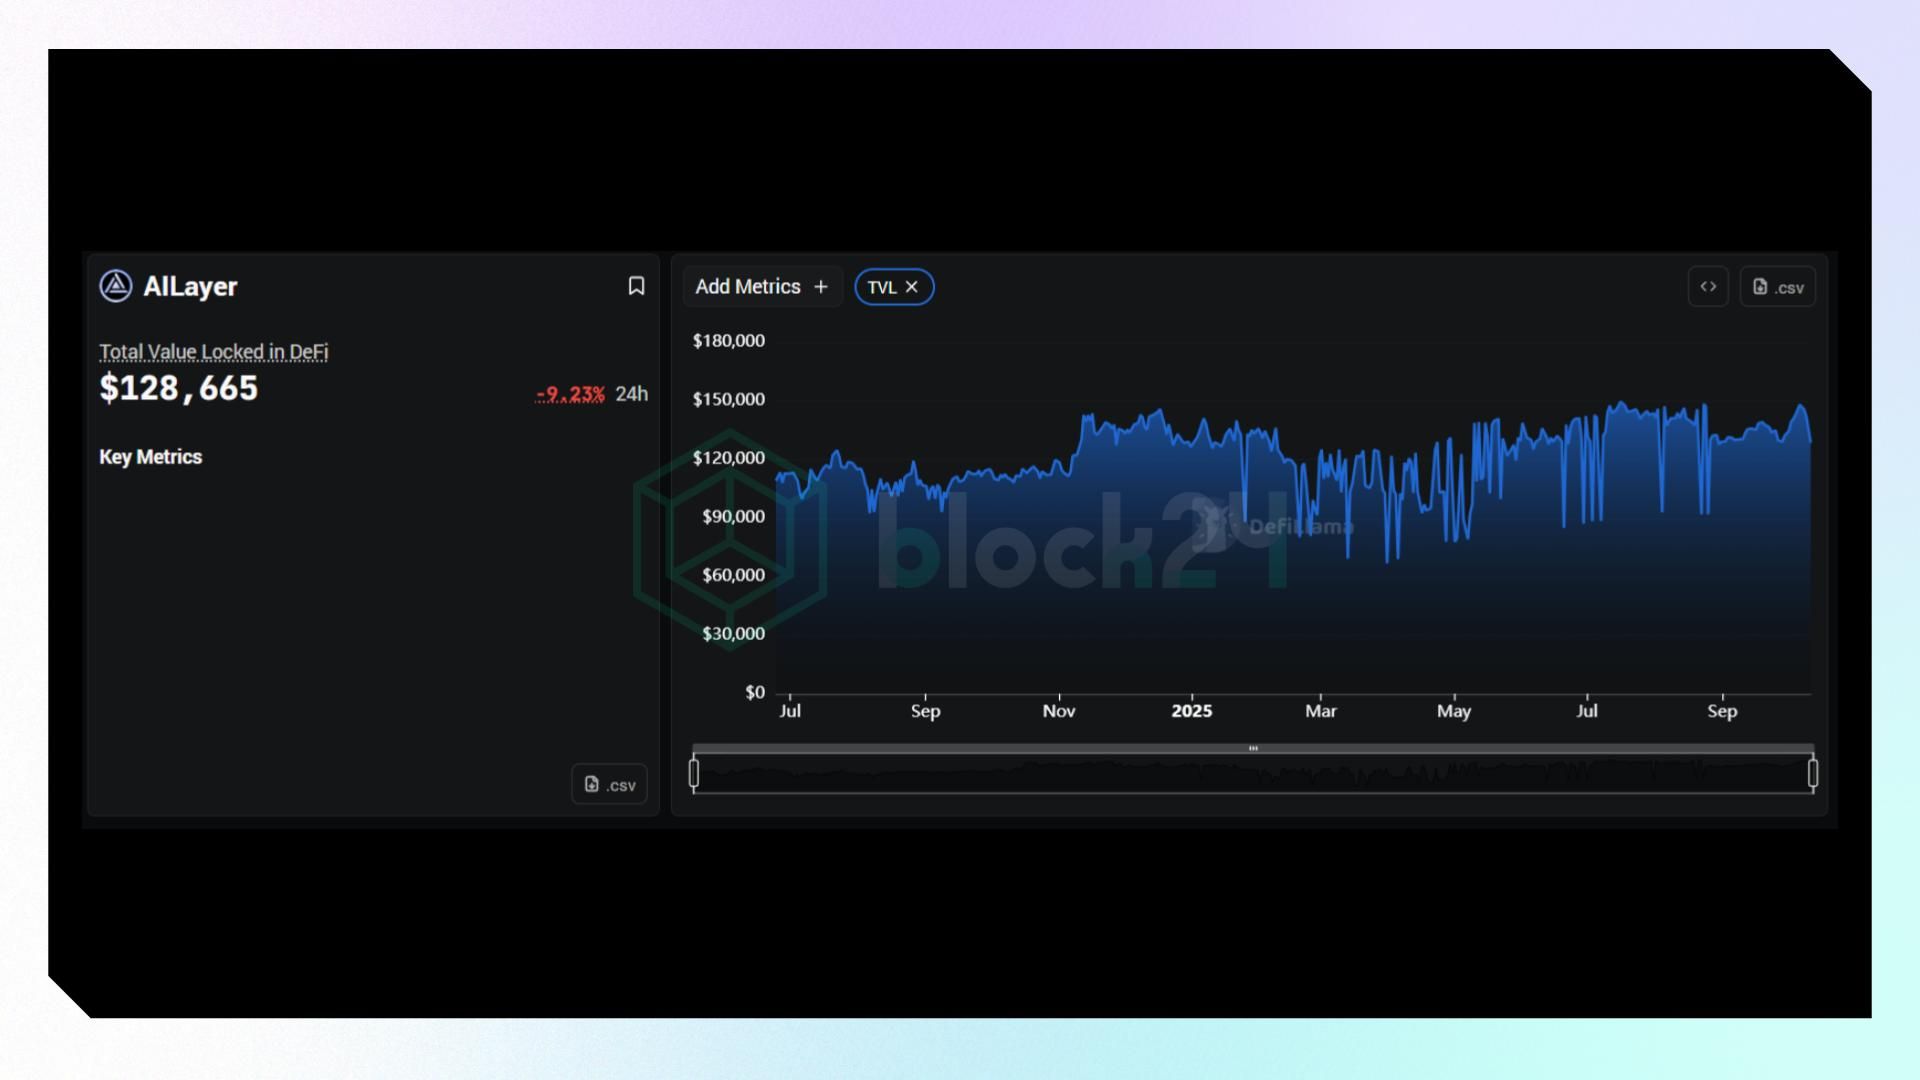
Task: Click the Nov label on time axis
Action: [1058, 711]
